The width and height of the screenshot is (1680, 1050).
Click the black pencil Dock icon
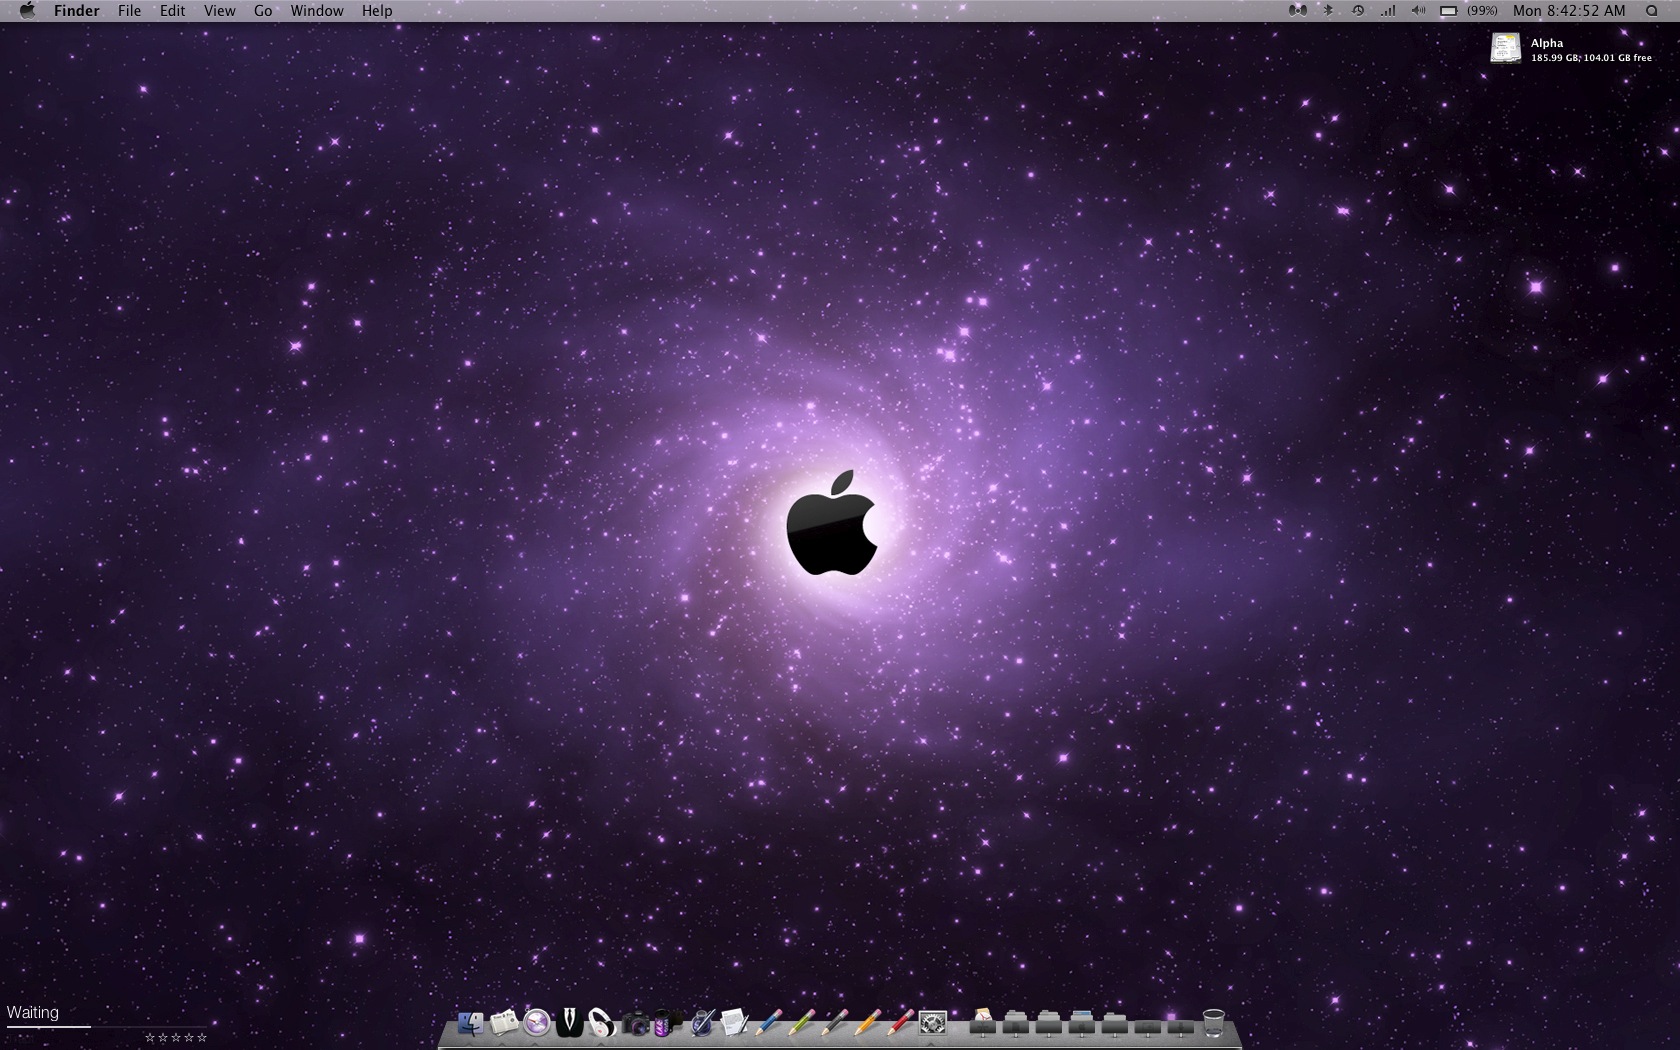834,1023
